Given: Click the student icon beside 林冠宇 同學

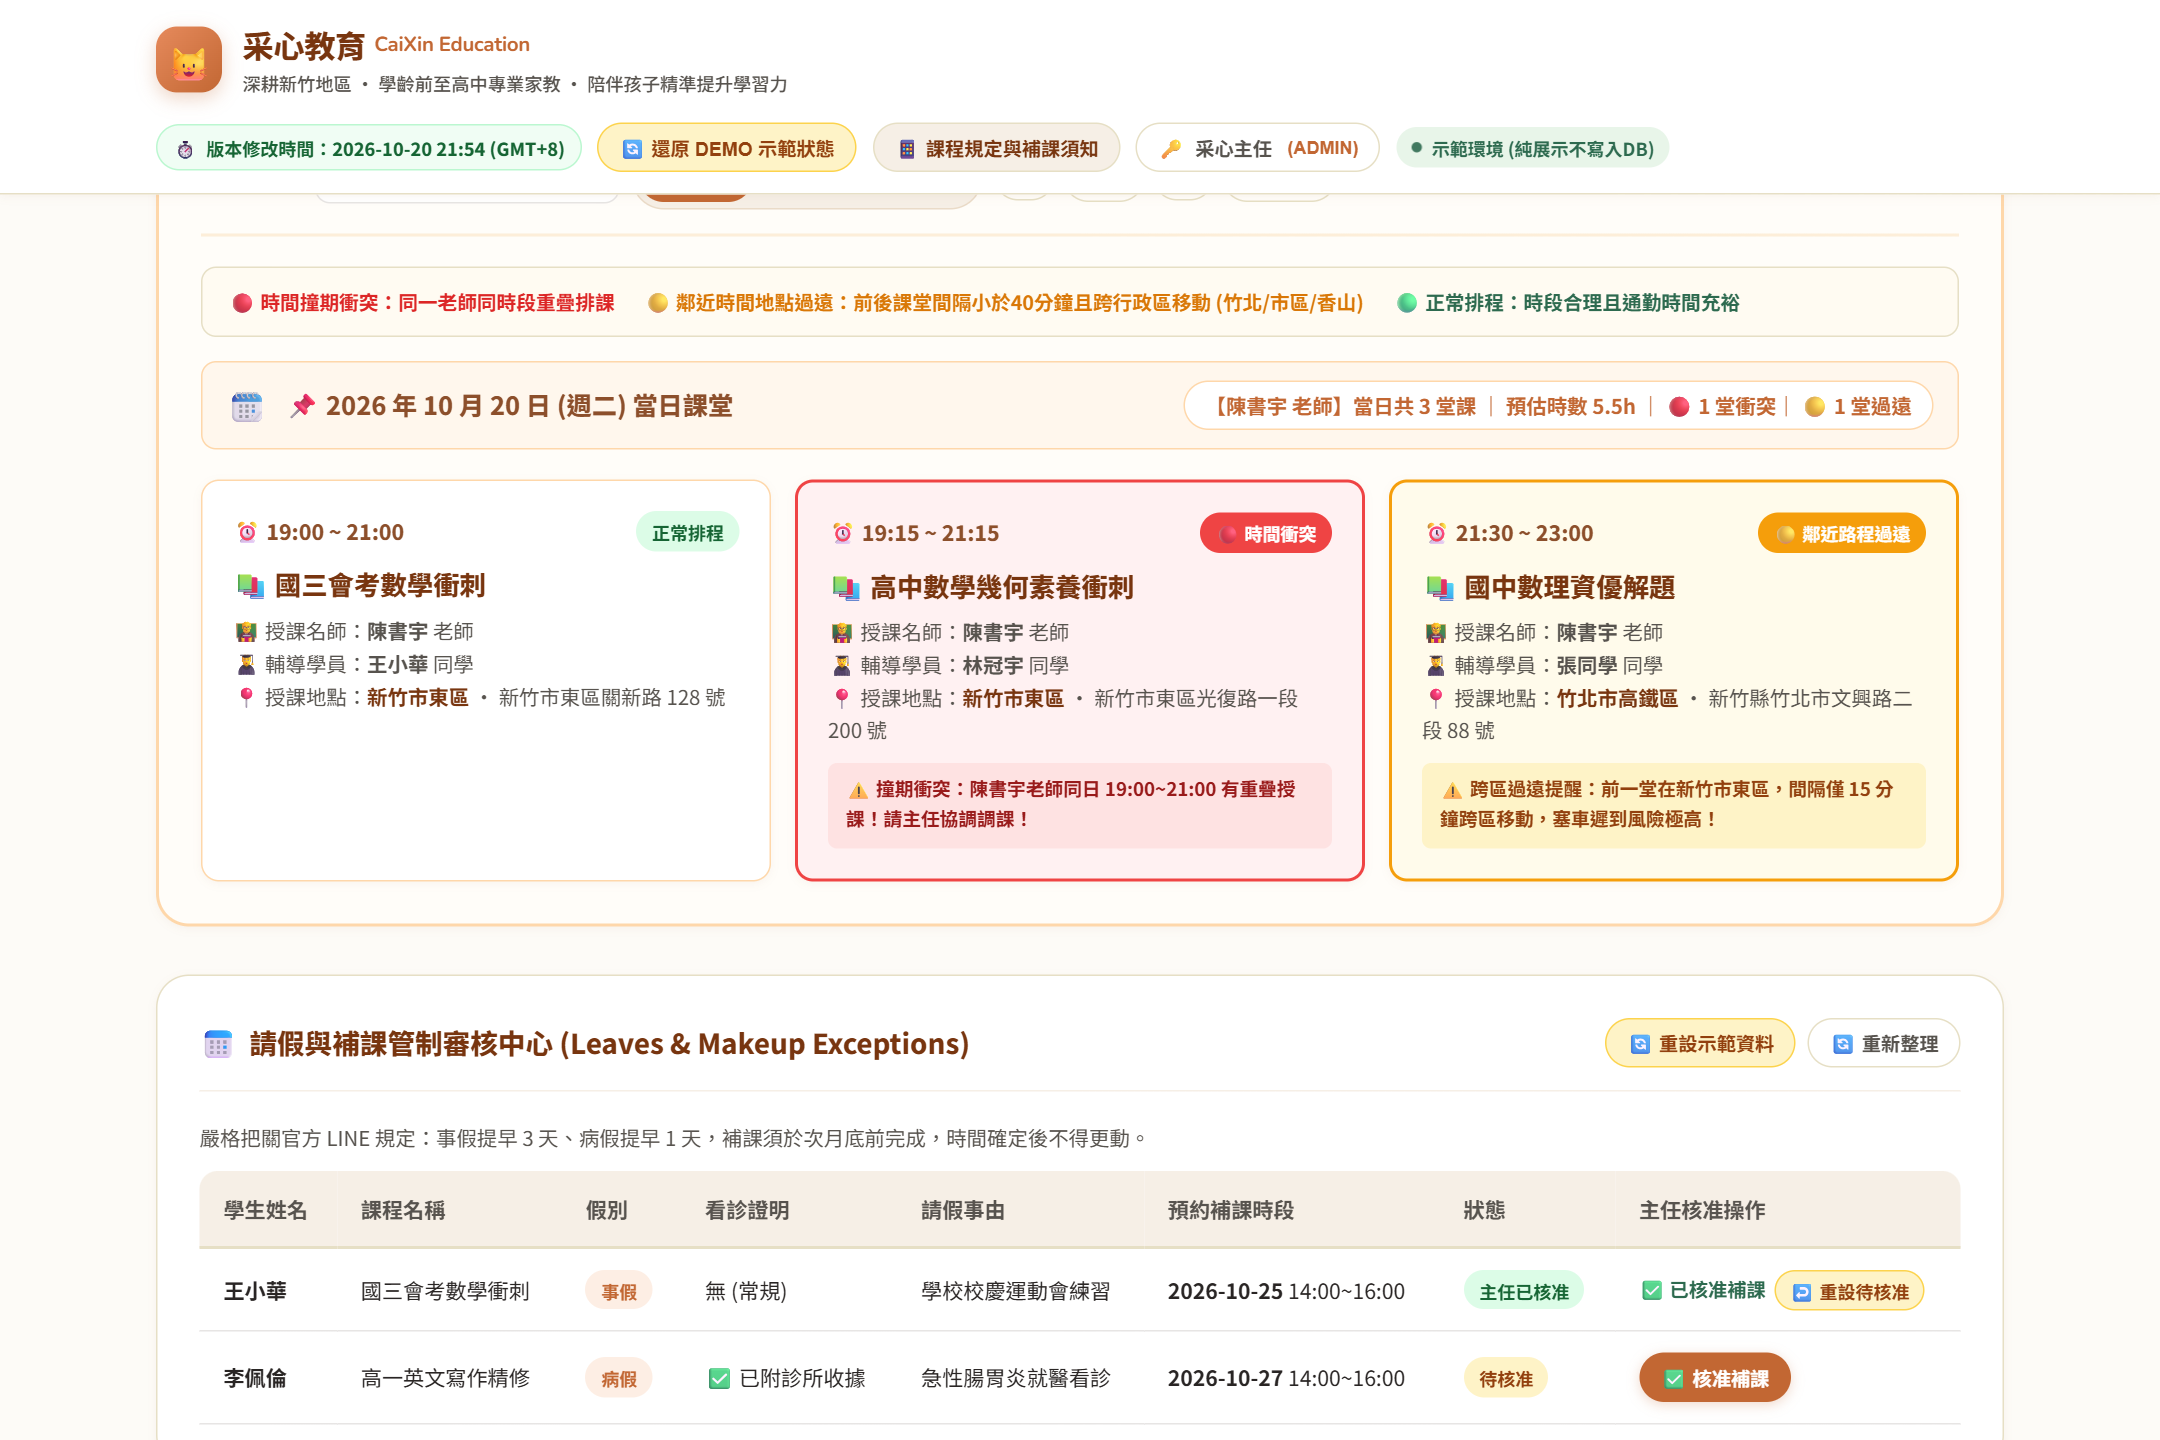Looking at the screenshot, I should [x=843, y=666].
